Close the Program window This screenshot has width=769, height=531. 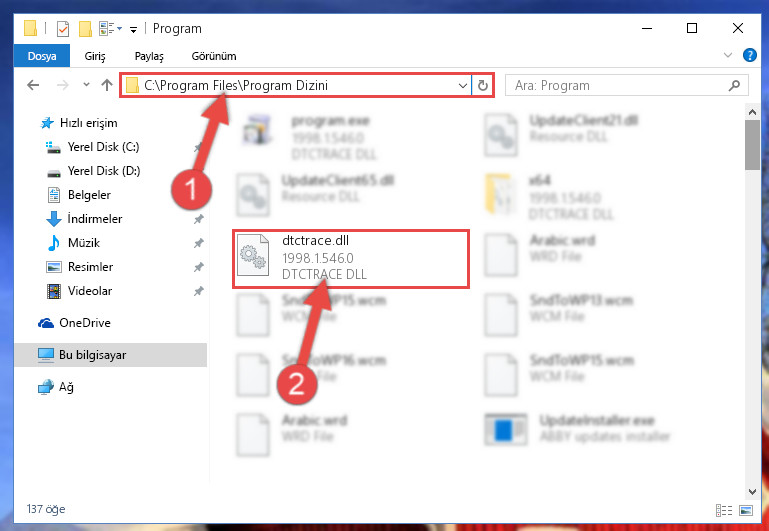pos(738,28)
